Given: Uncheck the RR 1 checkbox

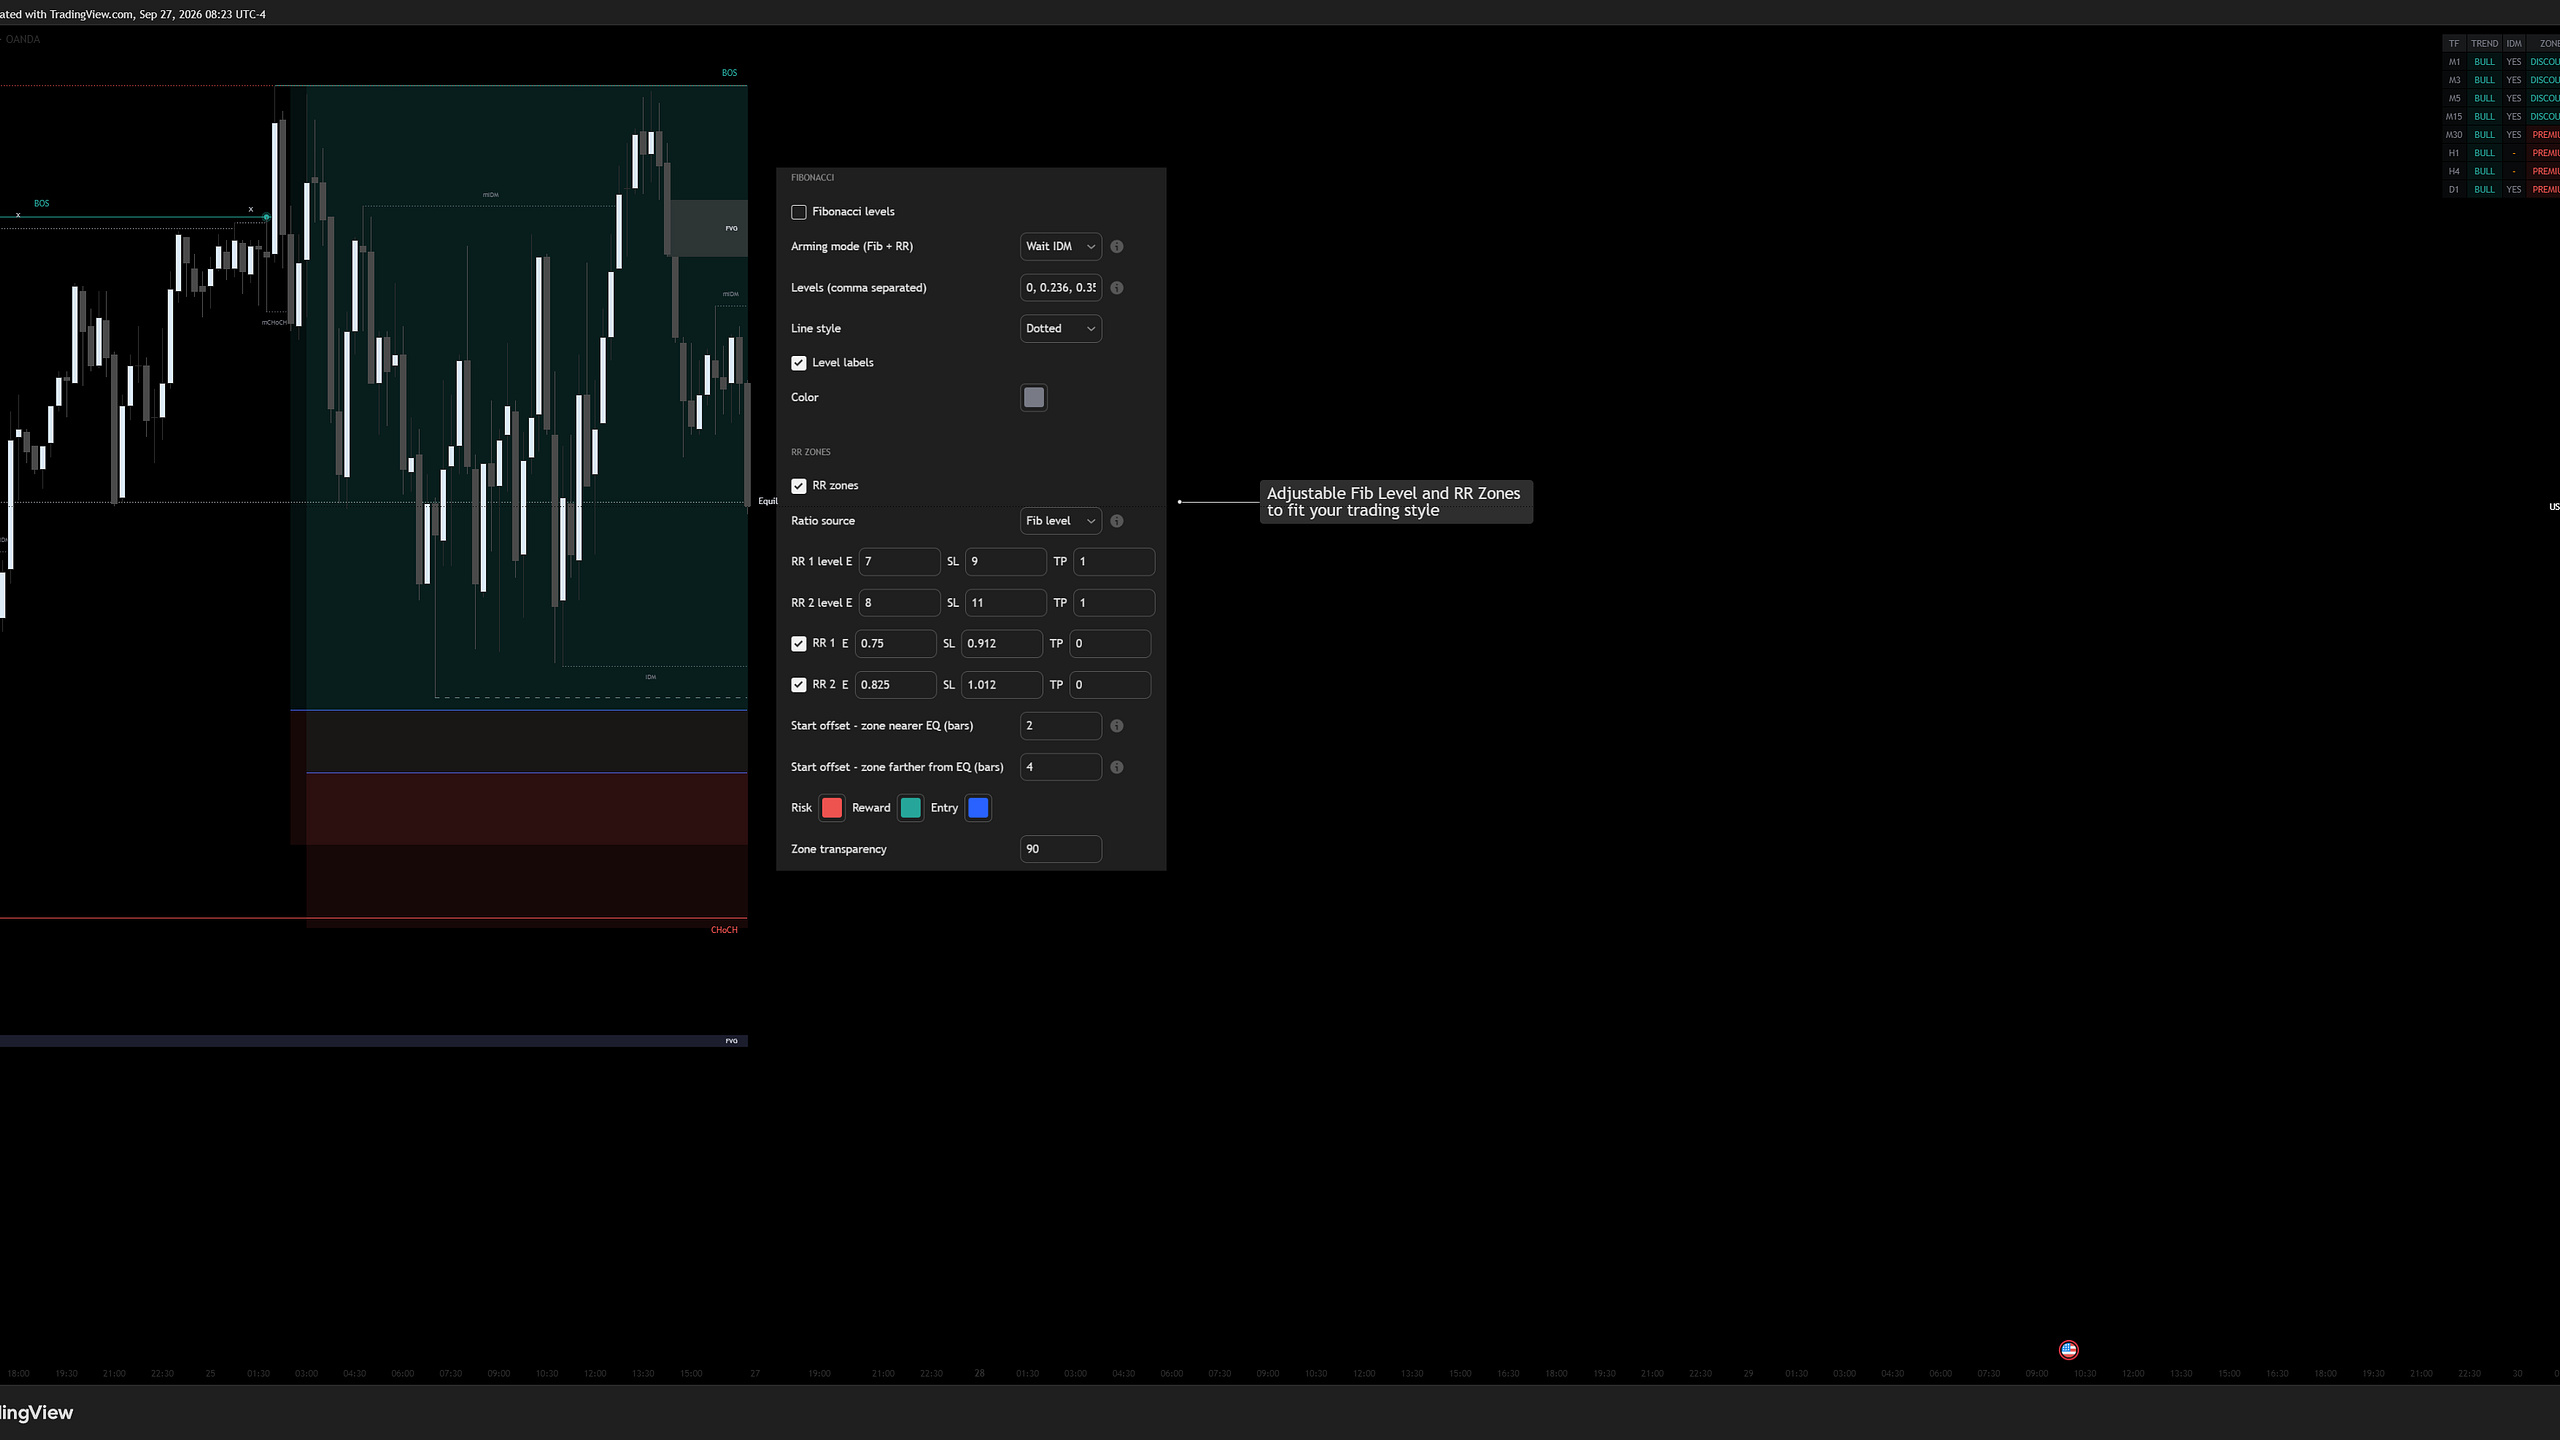Looking at the screenshot, I should point(798,644).
